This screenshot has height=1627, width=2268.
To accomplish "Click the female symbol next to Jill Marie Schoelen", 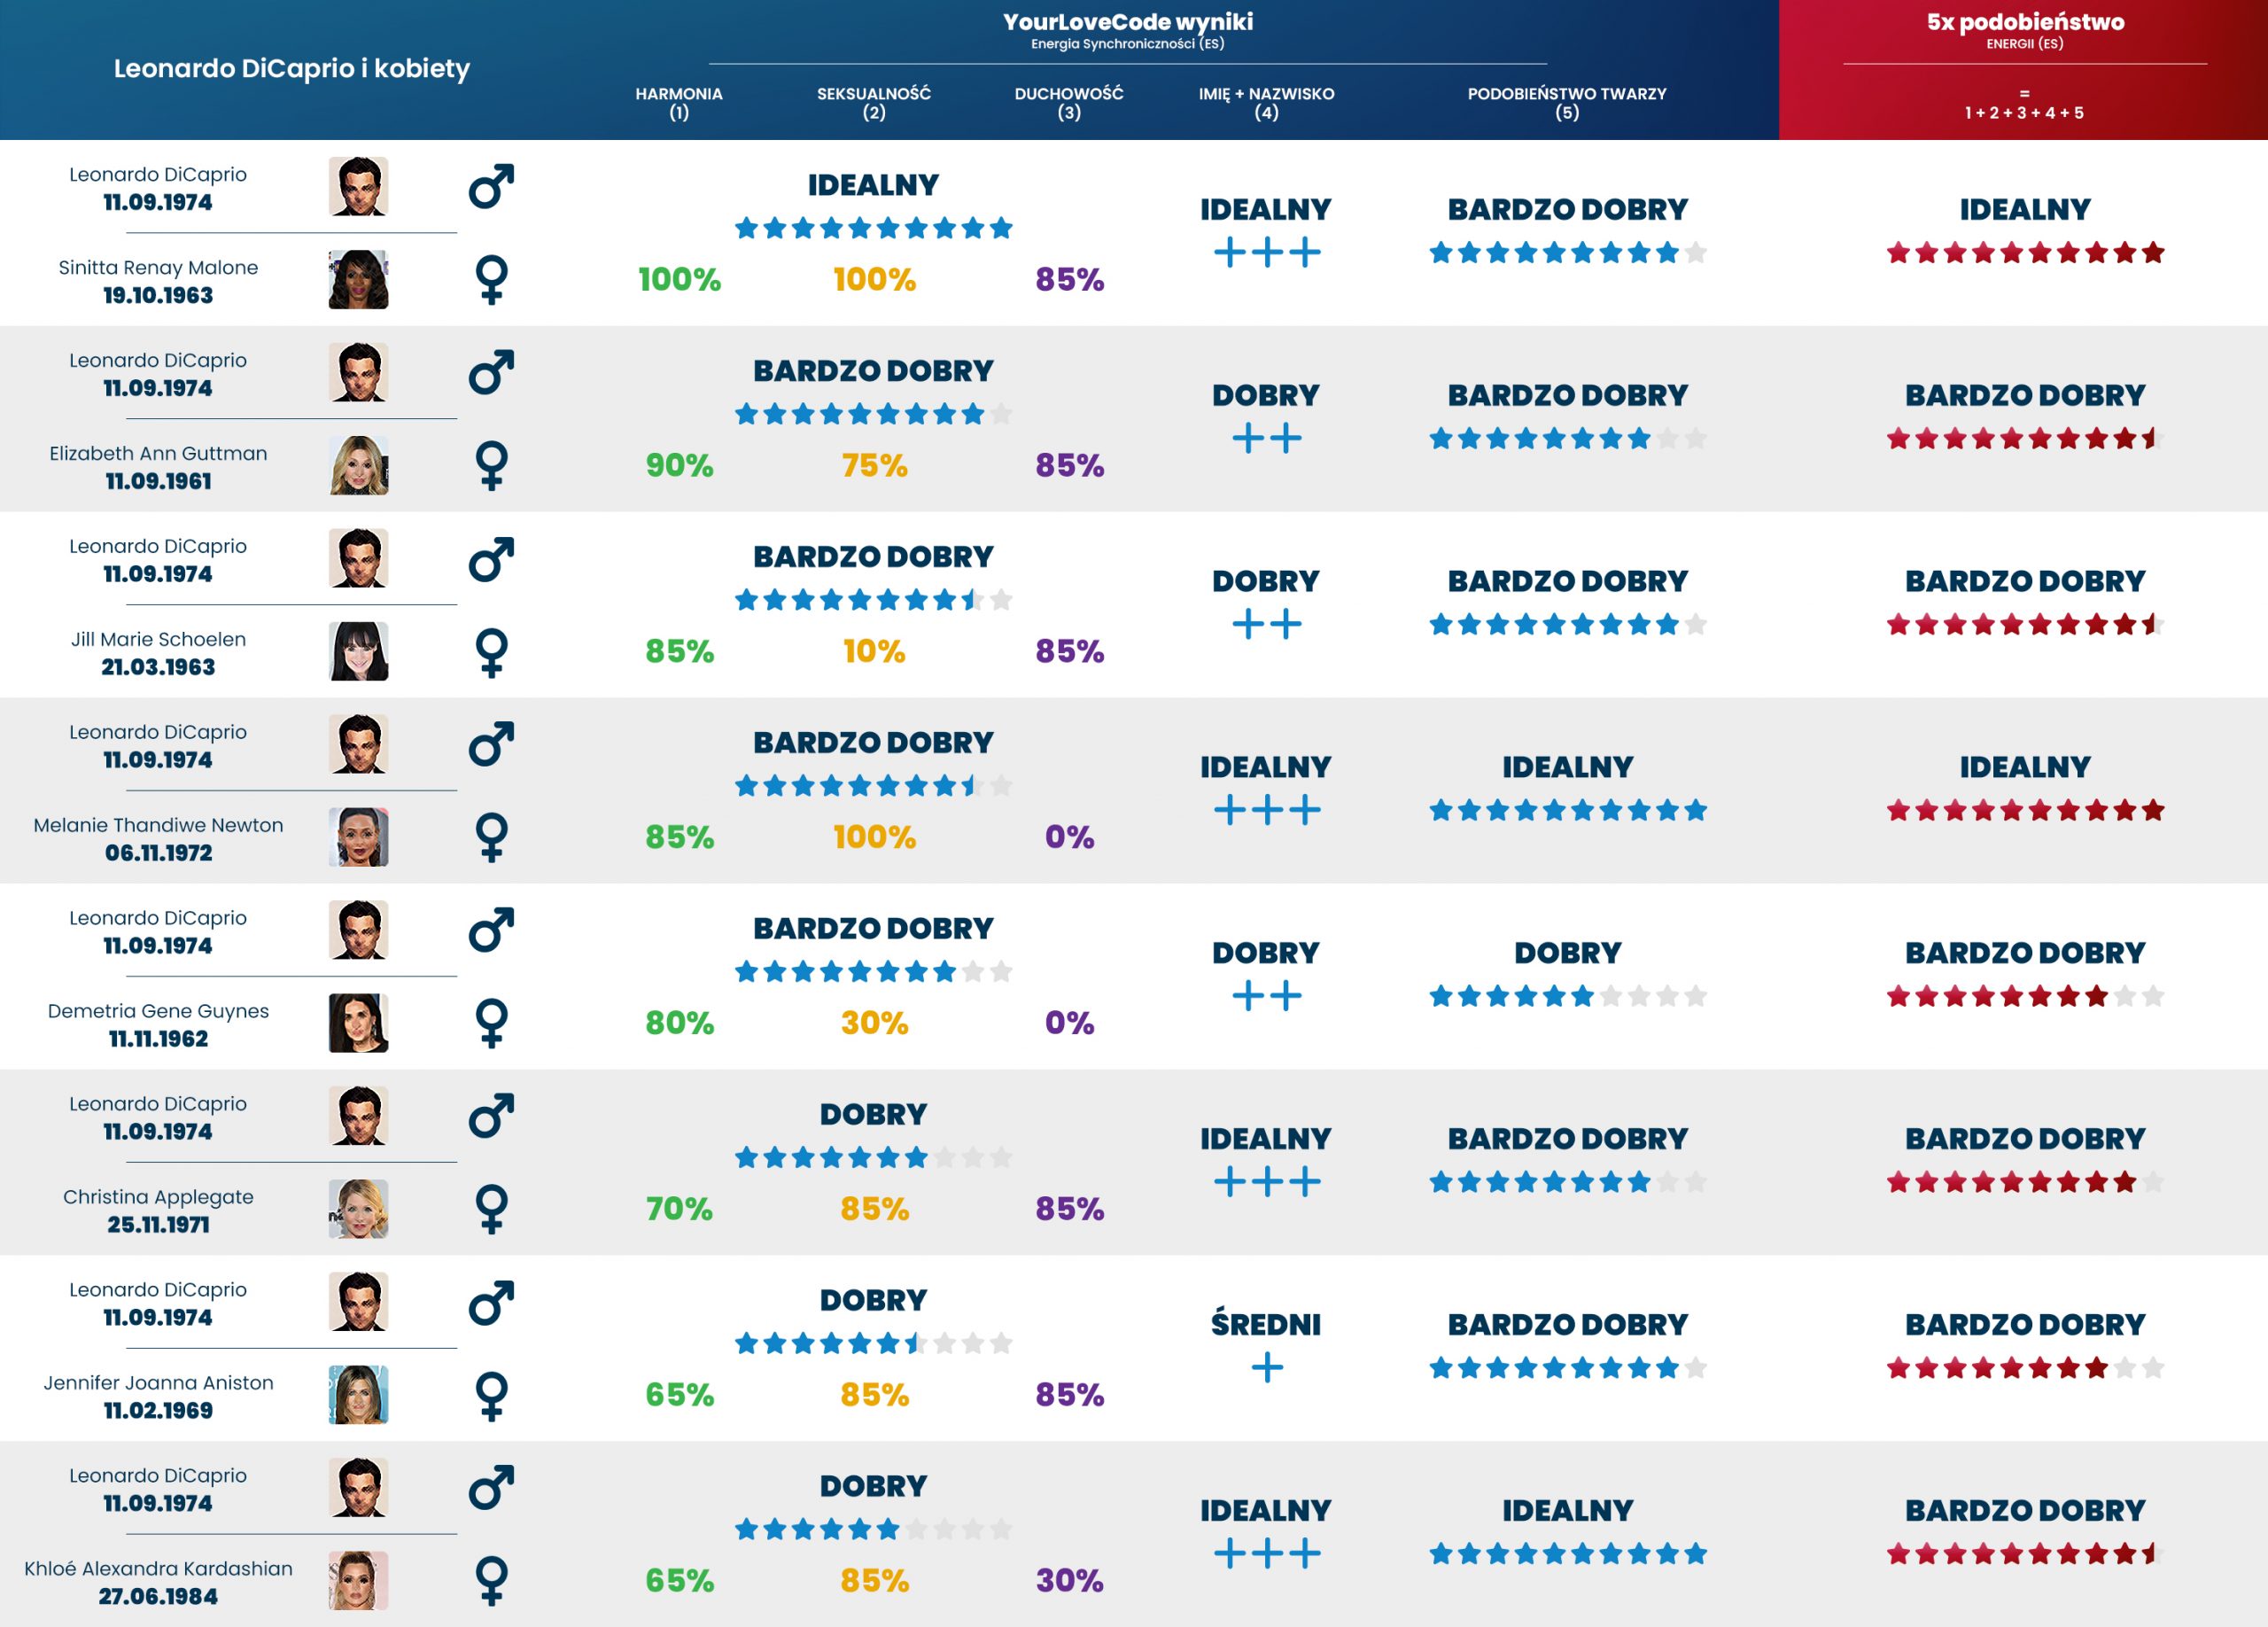I will pos(491,652).
